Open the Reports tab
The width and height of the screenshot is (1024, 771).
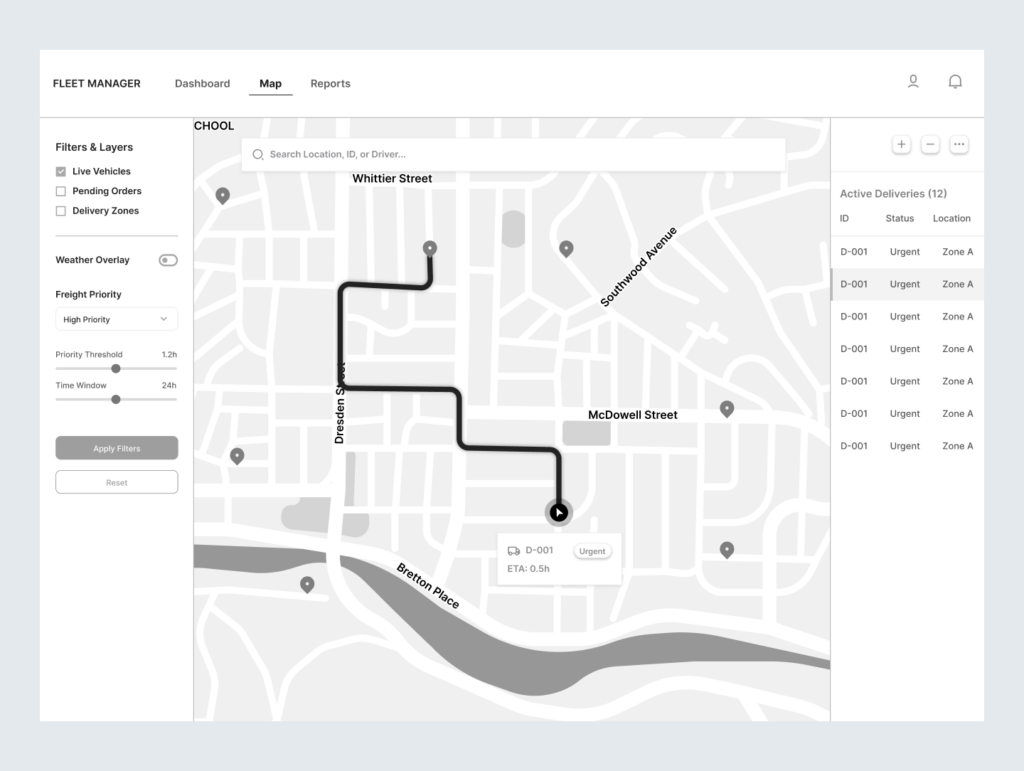[330, 84]
